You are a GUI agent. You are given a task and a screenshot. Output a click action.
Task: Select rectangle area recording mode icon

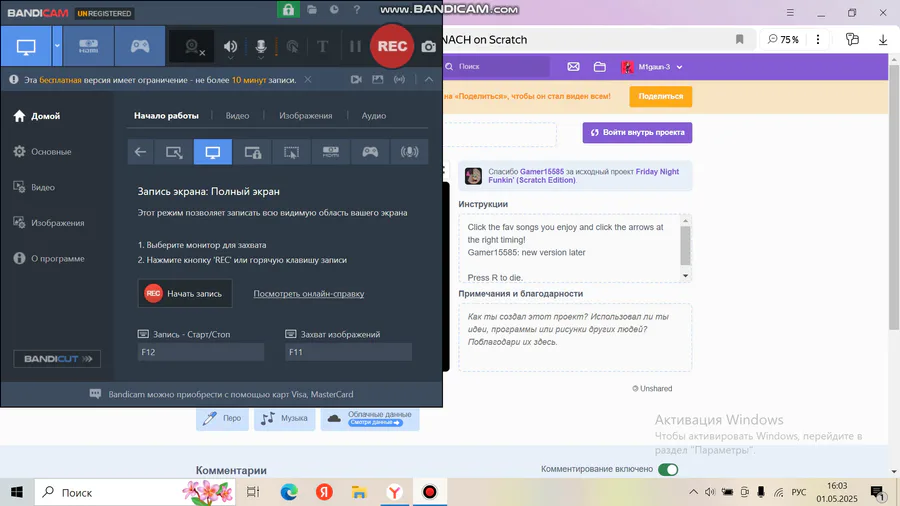[174, 152]
